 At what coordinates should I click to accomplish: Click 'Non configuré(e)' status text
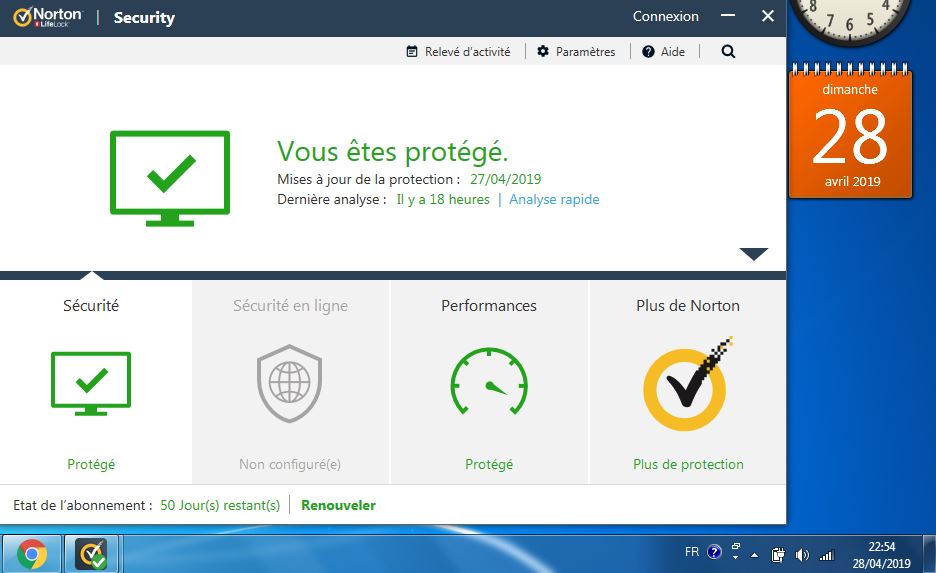pos(290,464)
